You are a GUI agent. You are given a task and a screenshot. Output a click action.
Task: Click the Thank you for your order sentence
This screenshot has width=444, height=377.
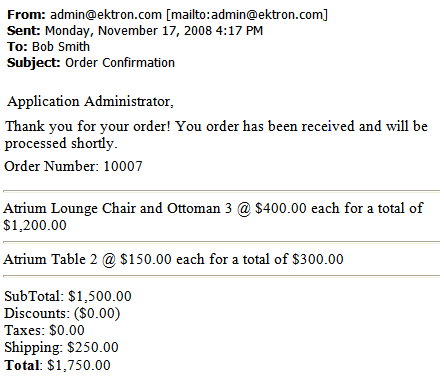click(x=88, y=126)
